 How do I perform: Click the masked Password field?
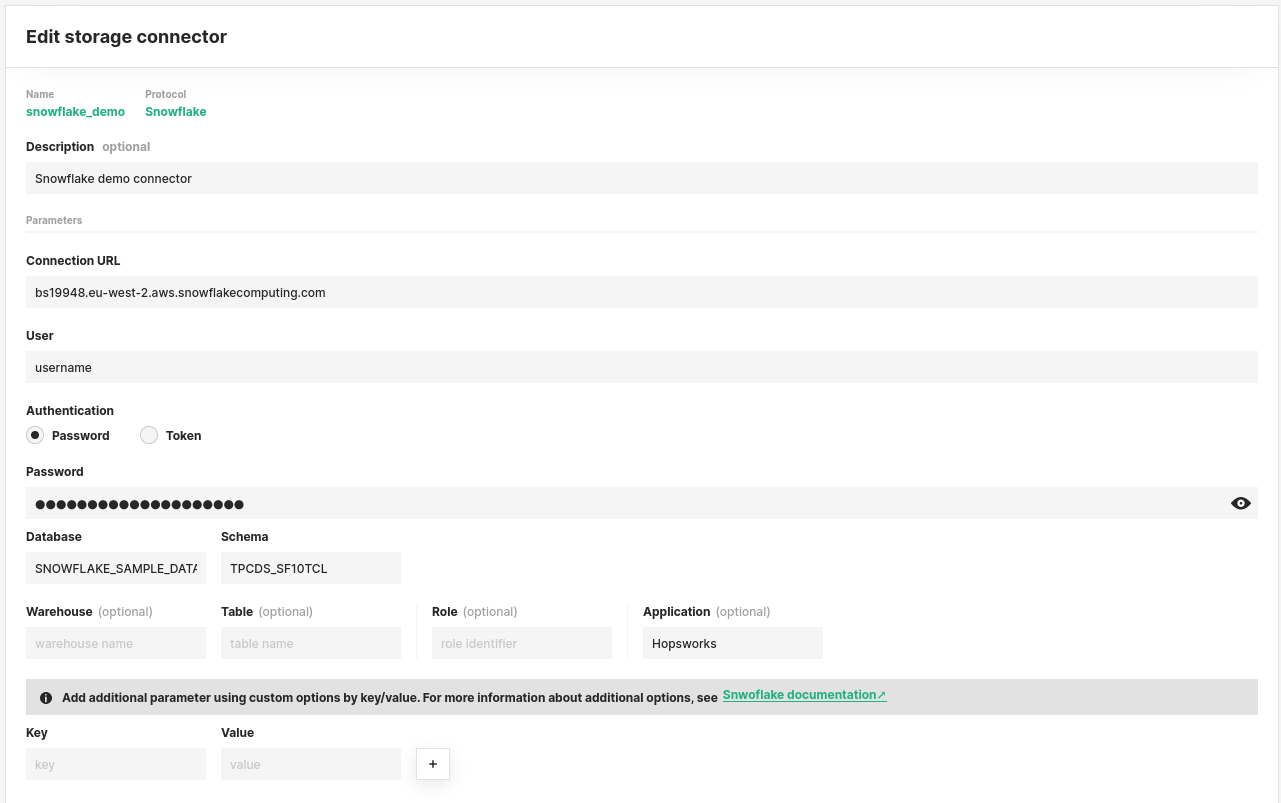620,503
